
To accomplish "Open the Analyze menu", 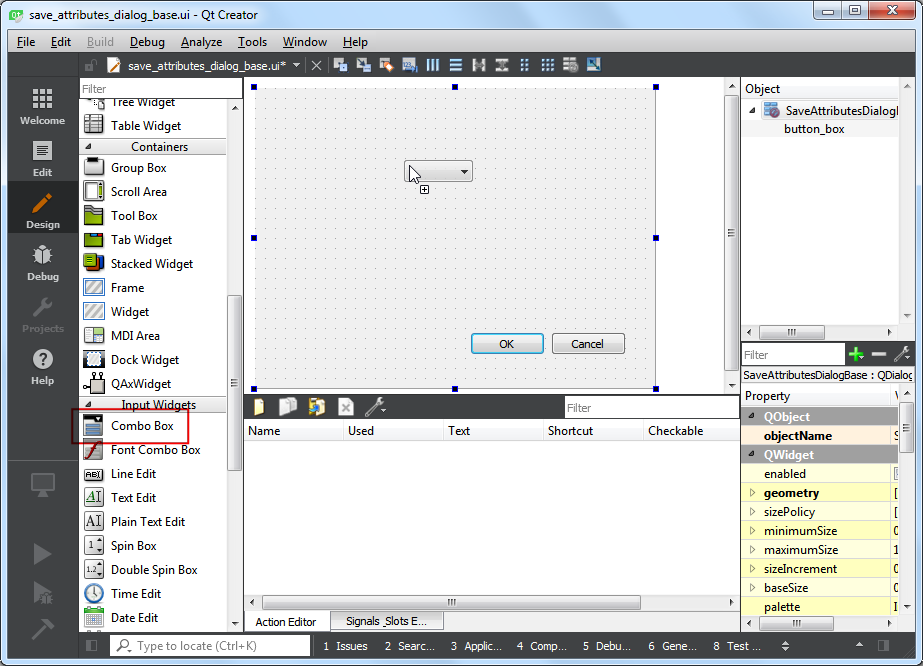I will [201, 42].
